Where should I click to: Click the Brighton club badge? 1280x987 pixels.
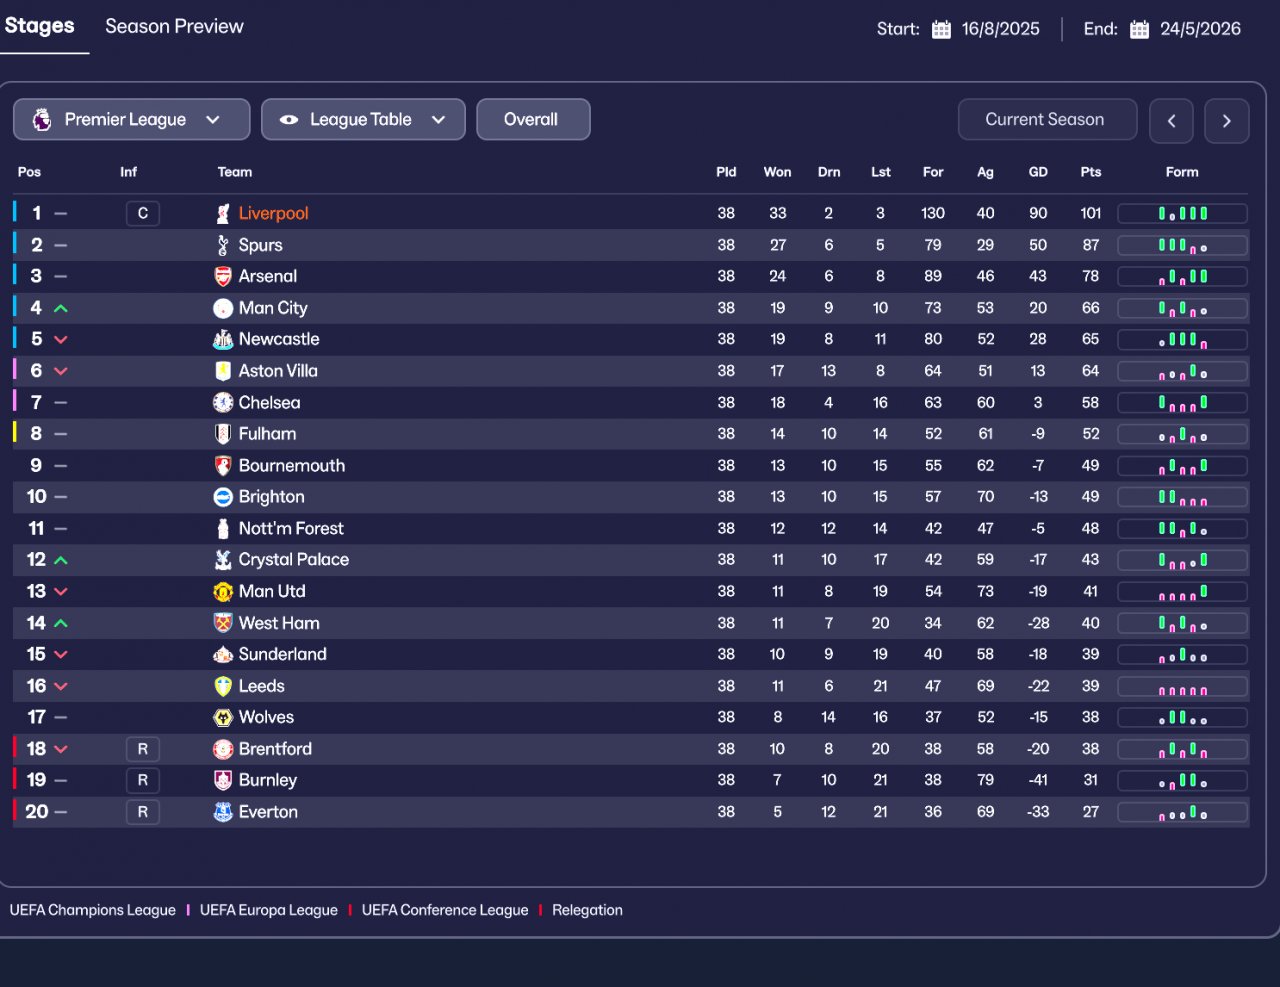[x=223, y=497]
